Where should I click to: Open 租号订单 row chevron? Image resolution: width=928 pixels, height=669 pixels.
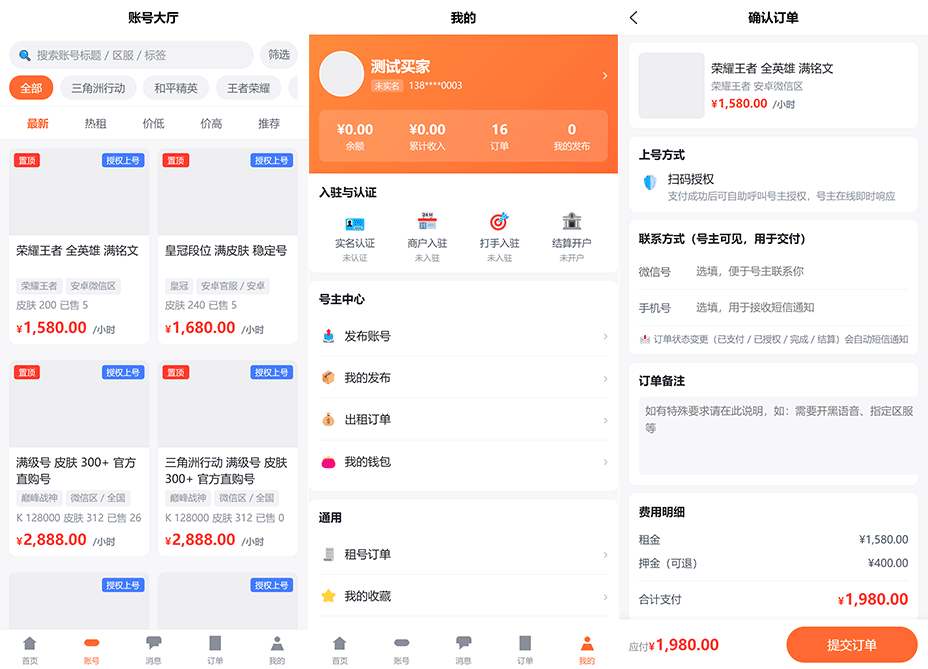click(x=605, y=555)
